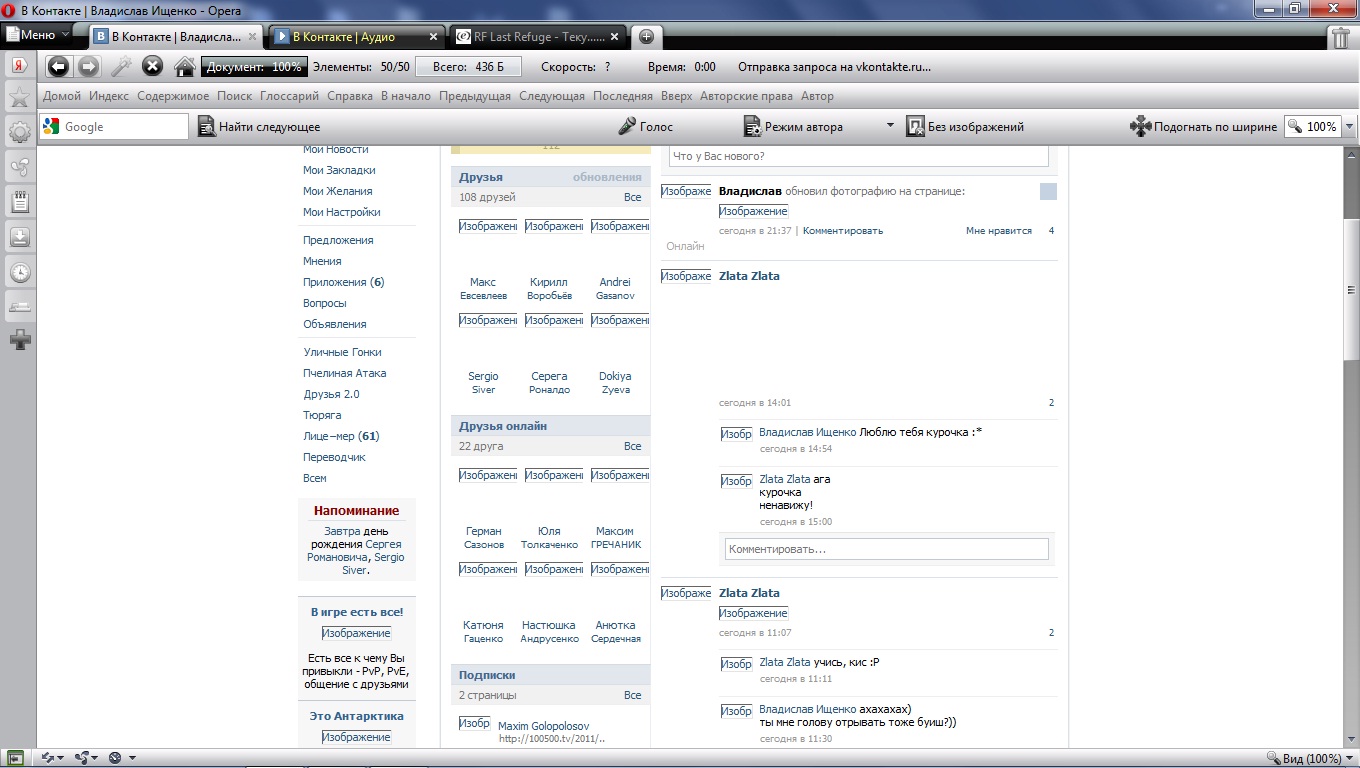Open the Opera Menu dropdown
This screenshot has height=768, width=1360.
(38, 35)
